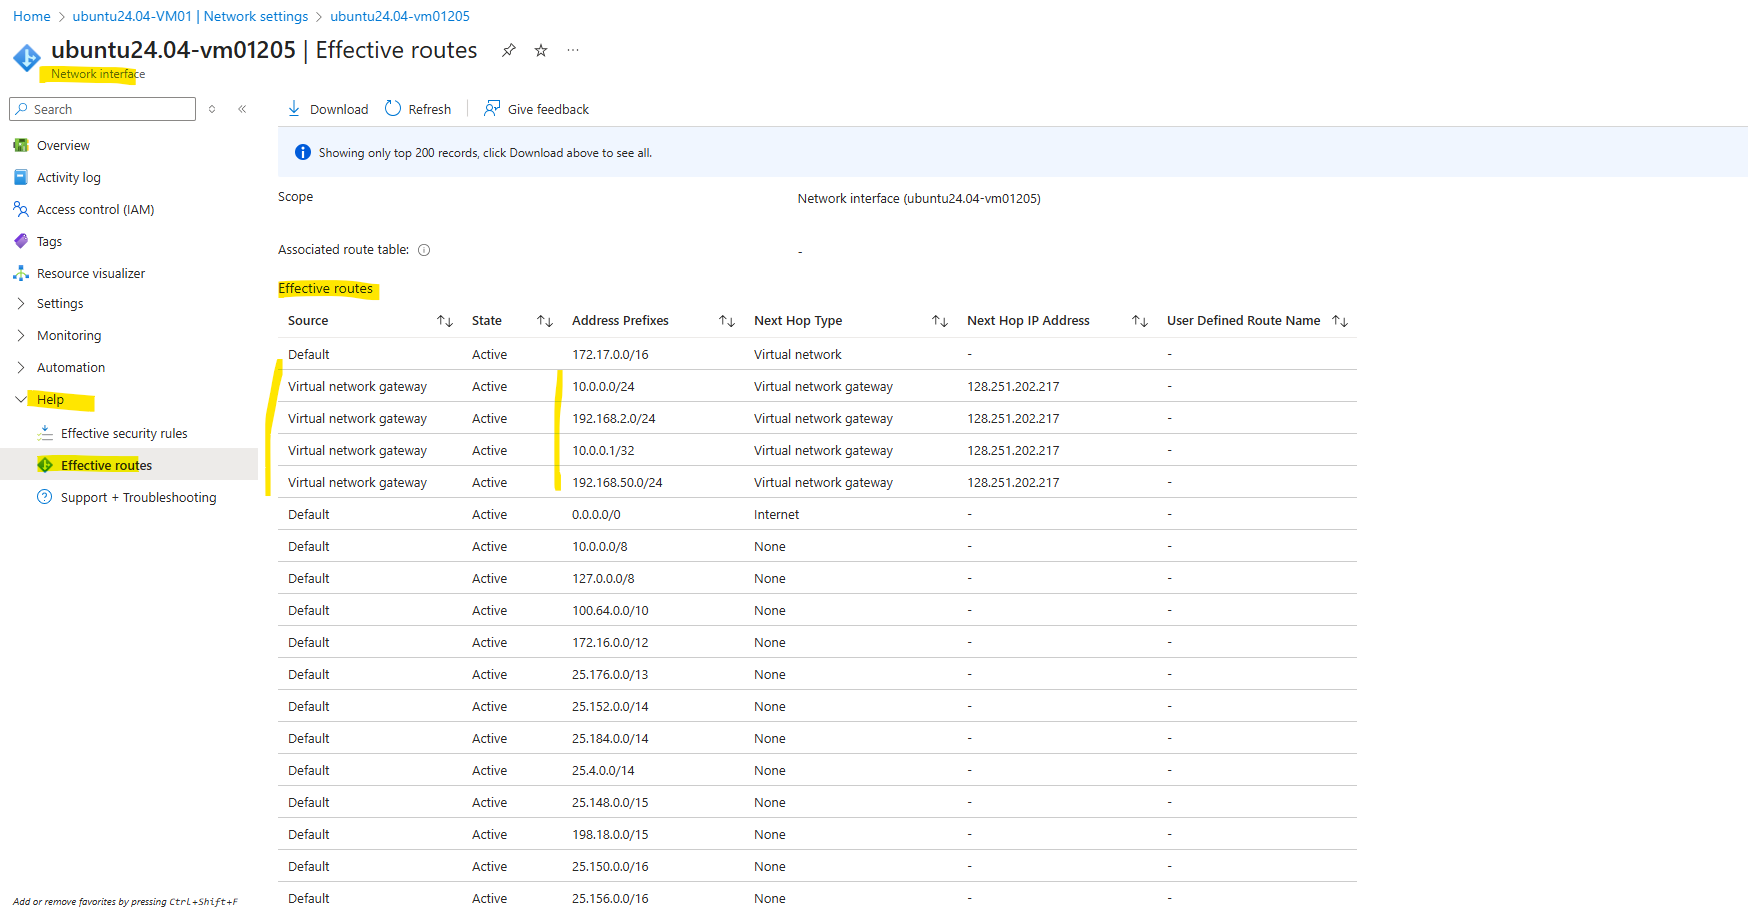Click the purple Tags icon
The image size is (1748, 910).
point(21,241)
